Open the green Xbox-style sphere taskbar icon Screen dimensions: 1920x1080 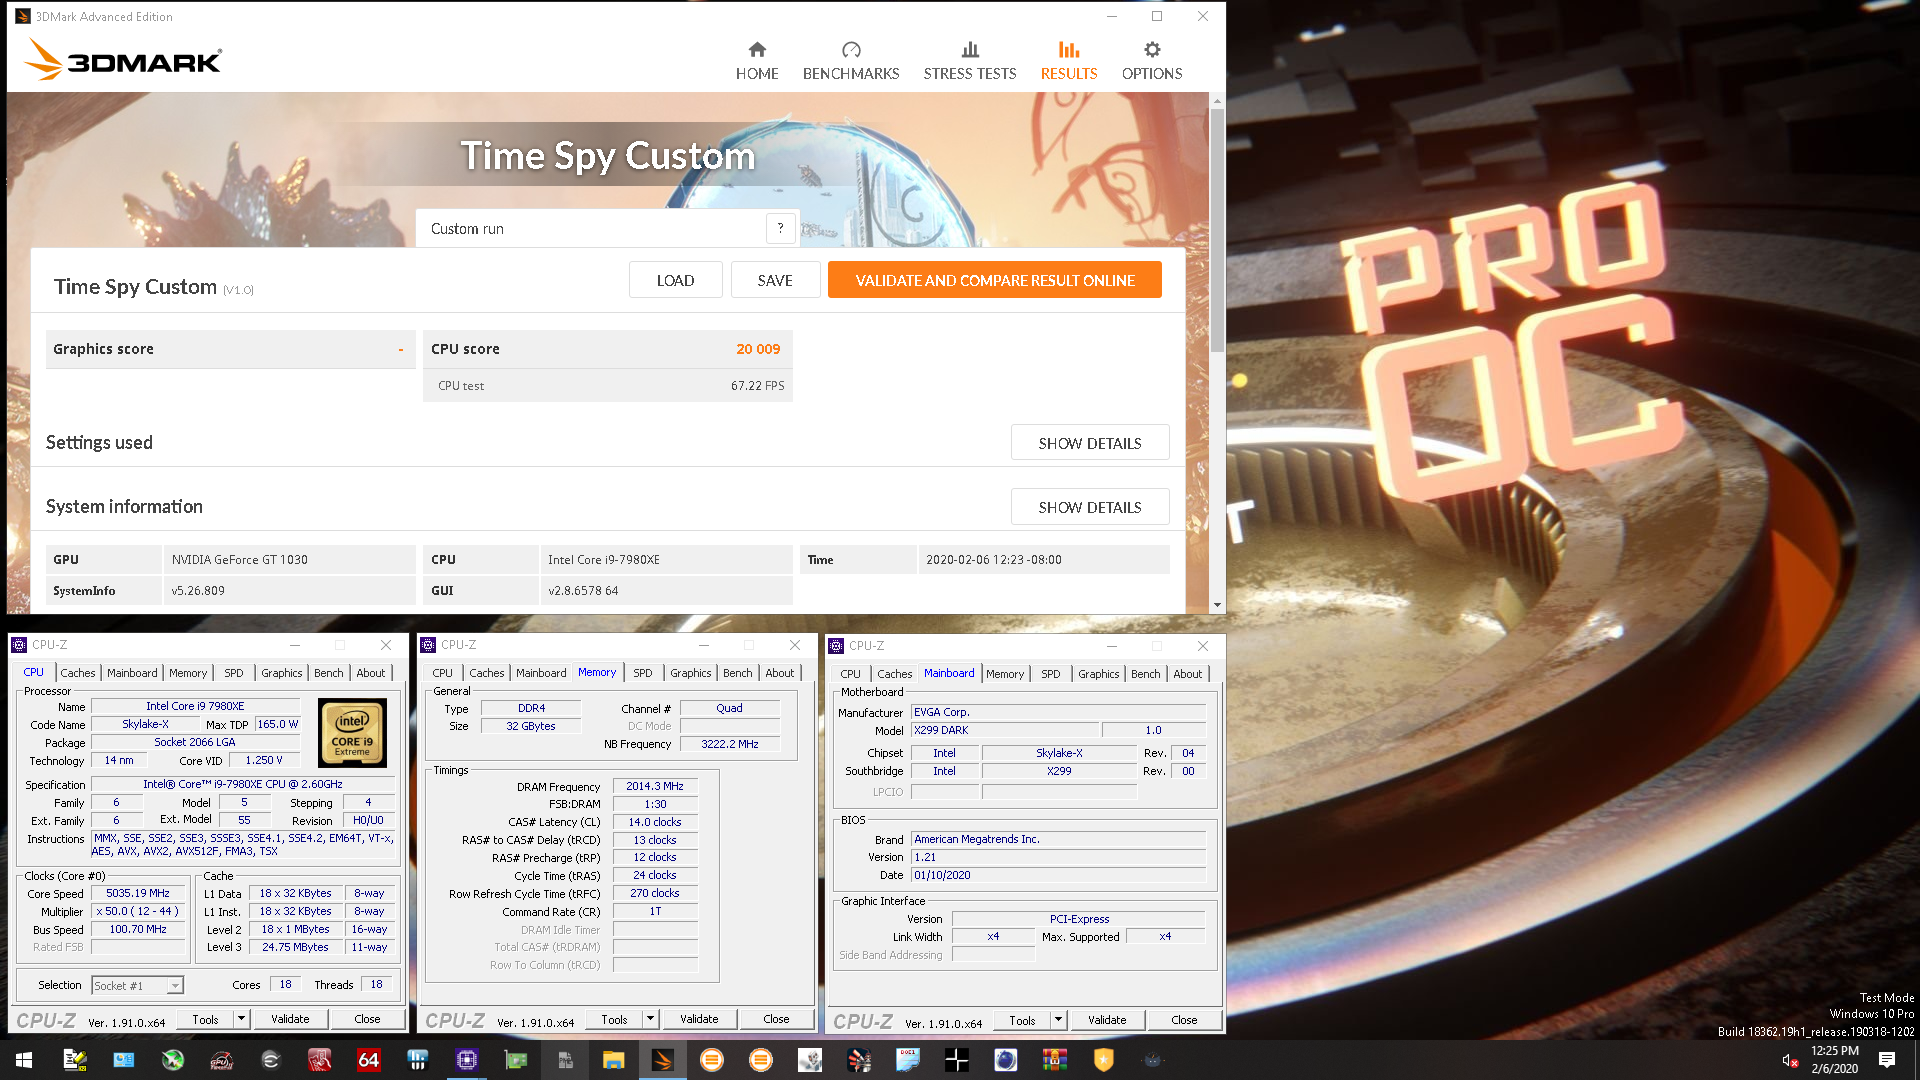coord(172,1060)
